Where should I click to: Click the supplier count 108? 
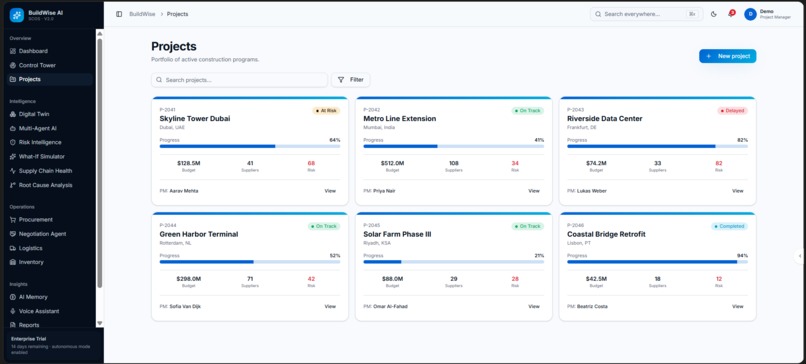point(453,163)
